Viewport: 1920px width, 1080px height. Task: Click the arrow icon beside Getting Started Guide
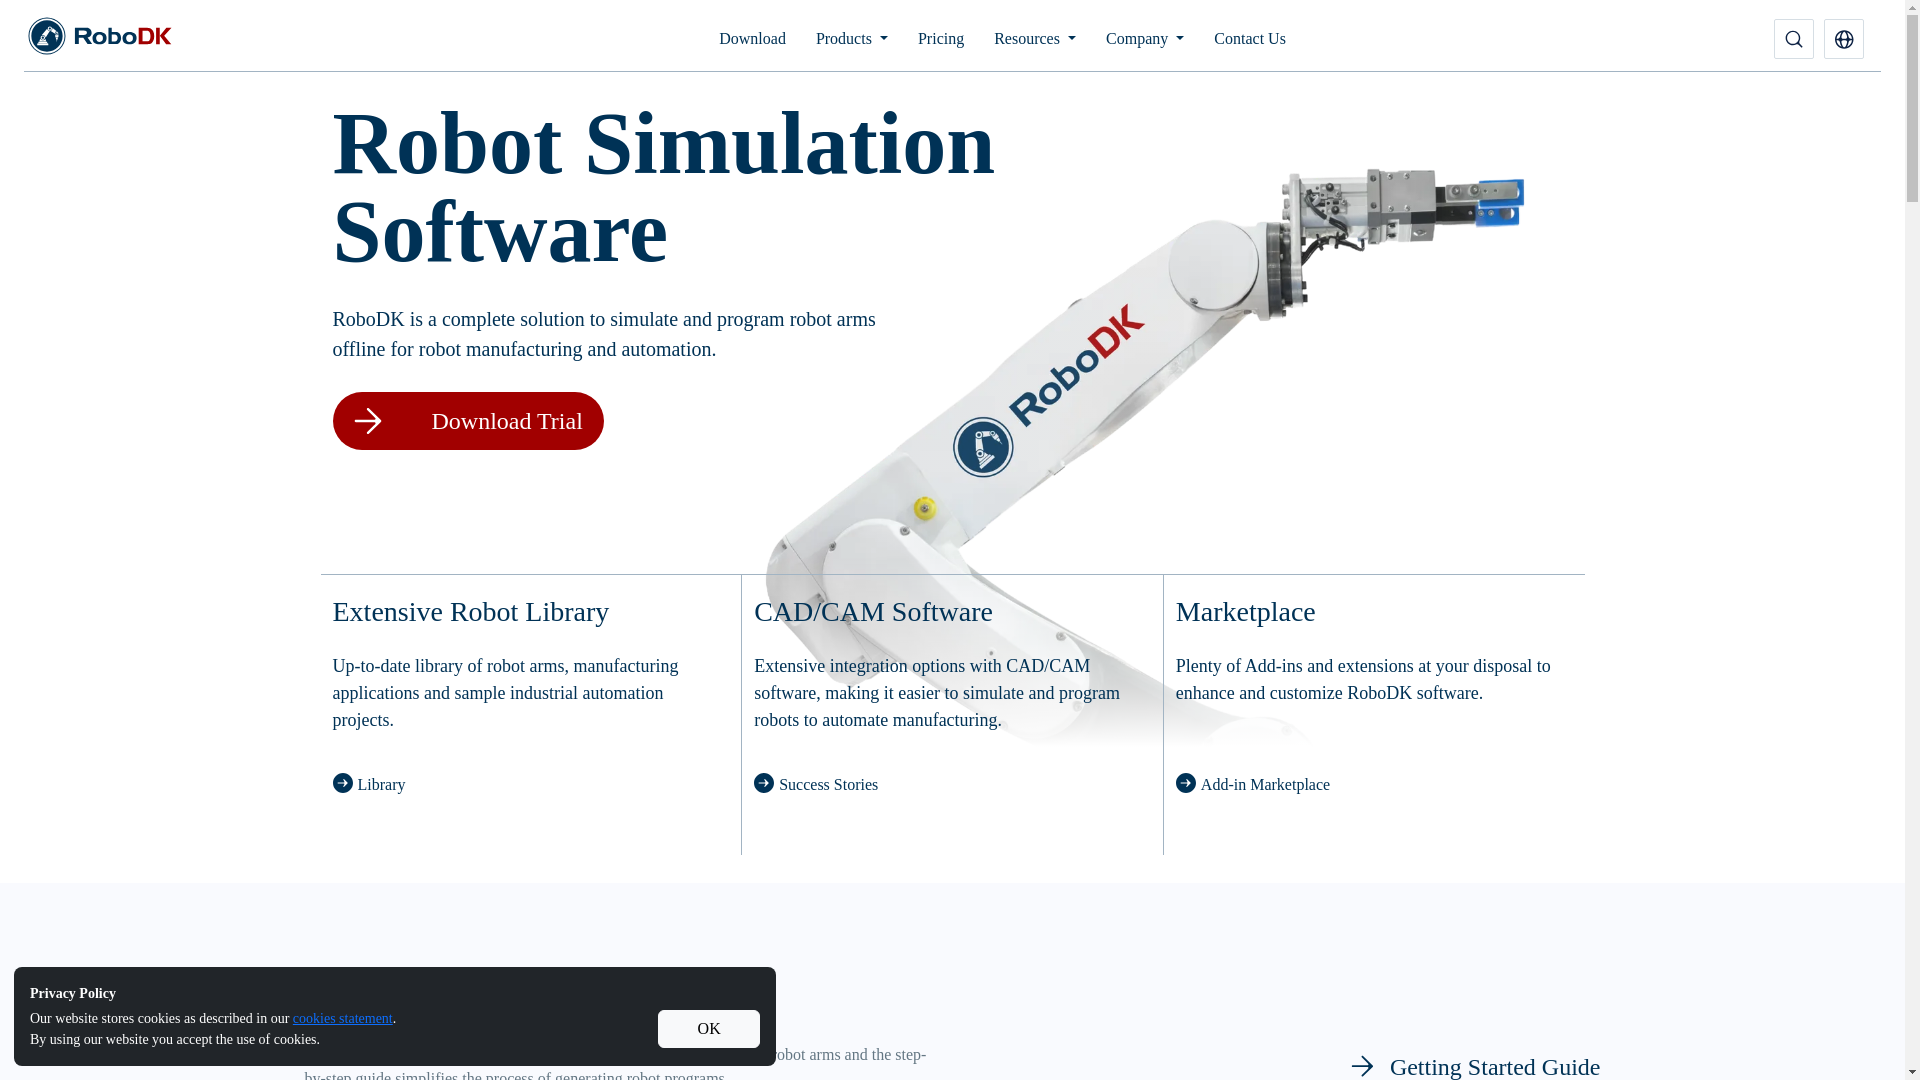(1362, 1066)
